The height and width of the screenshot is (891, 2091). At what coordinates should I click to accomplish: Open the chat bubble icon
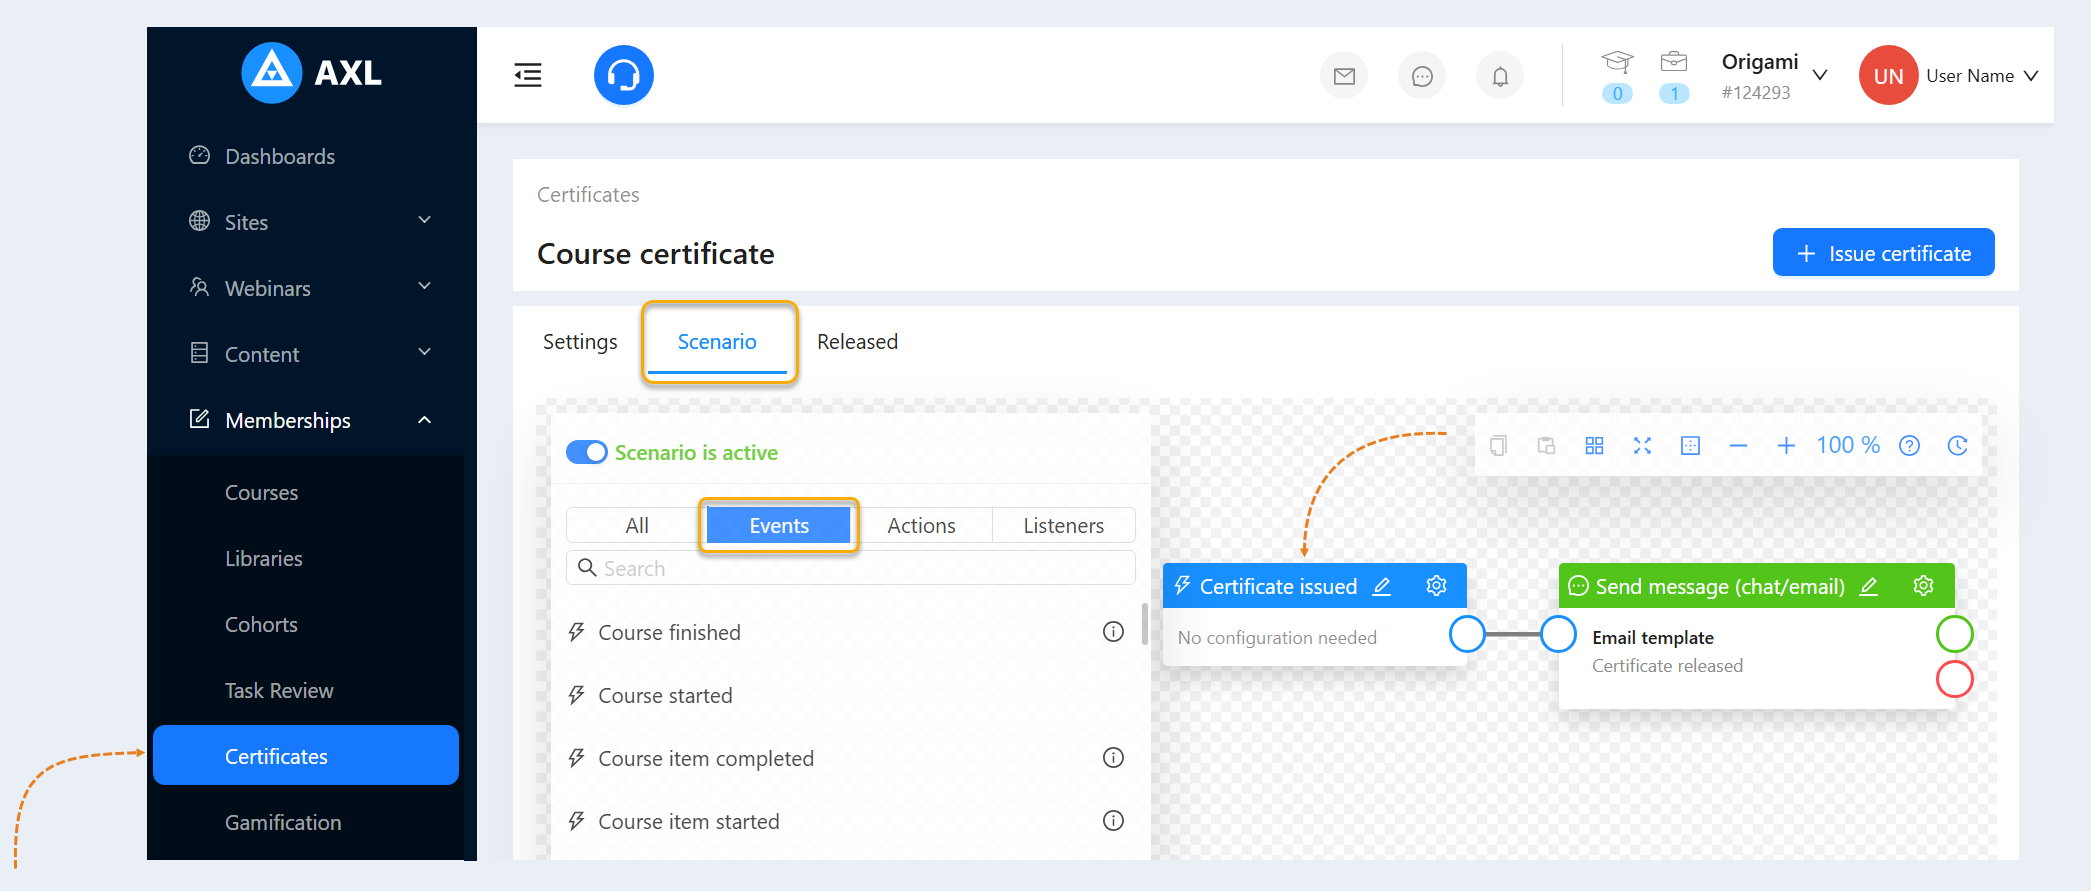(x=1422, y=76)
